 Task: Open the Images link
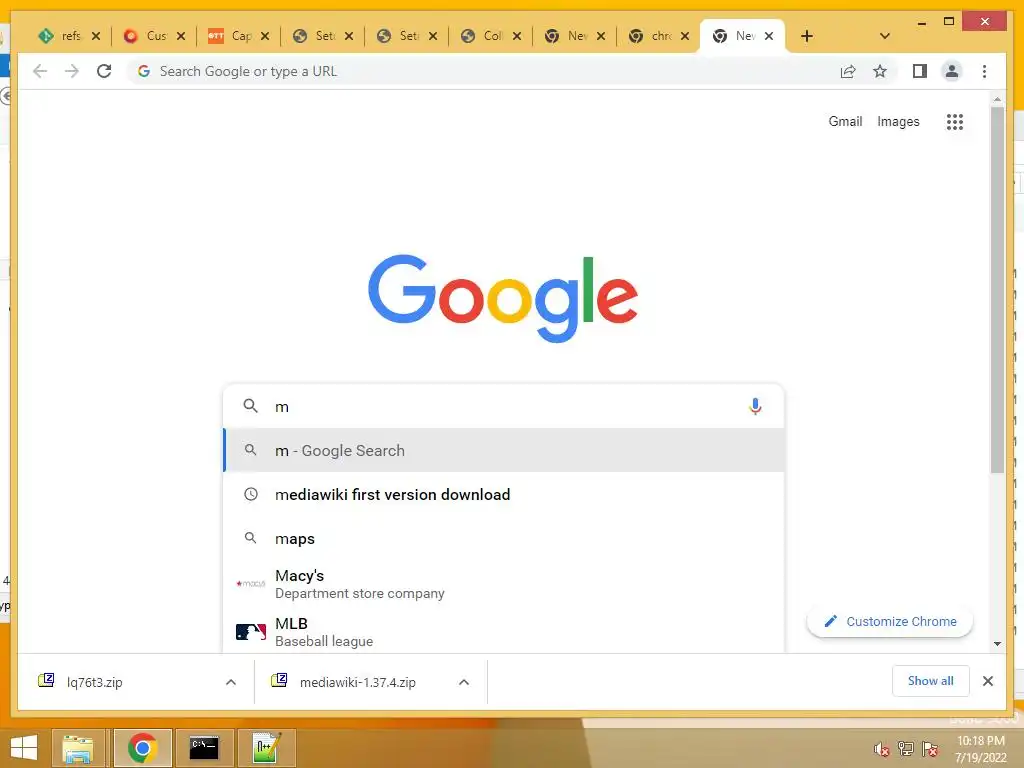(898, 121)
